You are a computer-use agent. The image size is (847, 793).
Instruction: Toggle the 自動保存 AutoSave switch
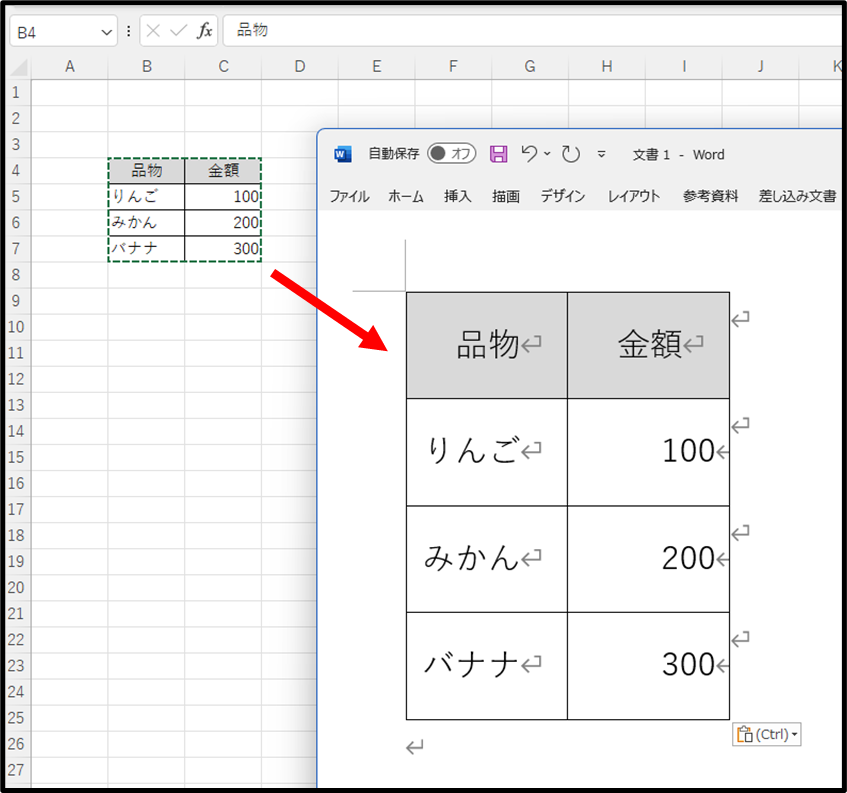tap(452, 154)
